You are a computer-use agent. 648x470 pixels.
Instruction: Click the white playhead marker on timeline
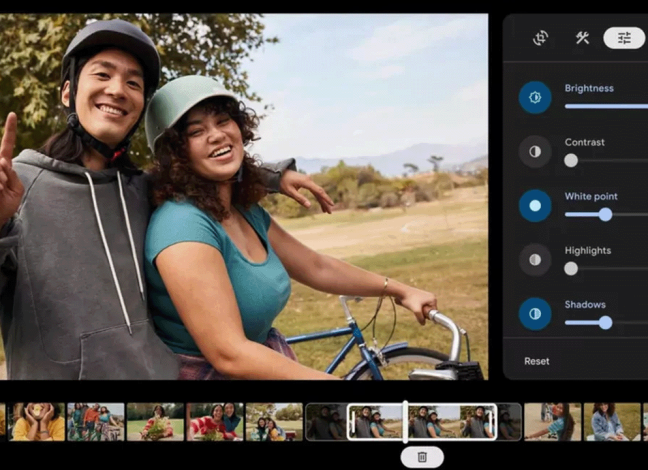point(405,422)
